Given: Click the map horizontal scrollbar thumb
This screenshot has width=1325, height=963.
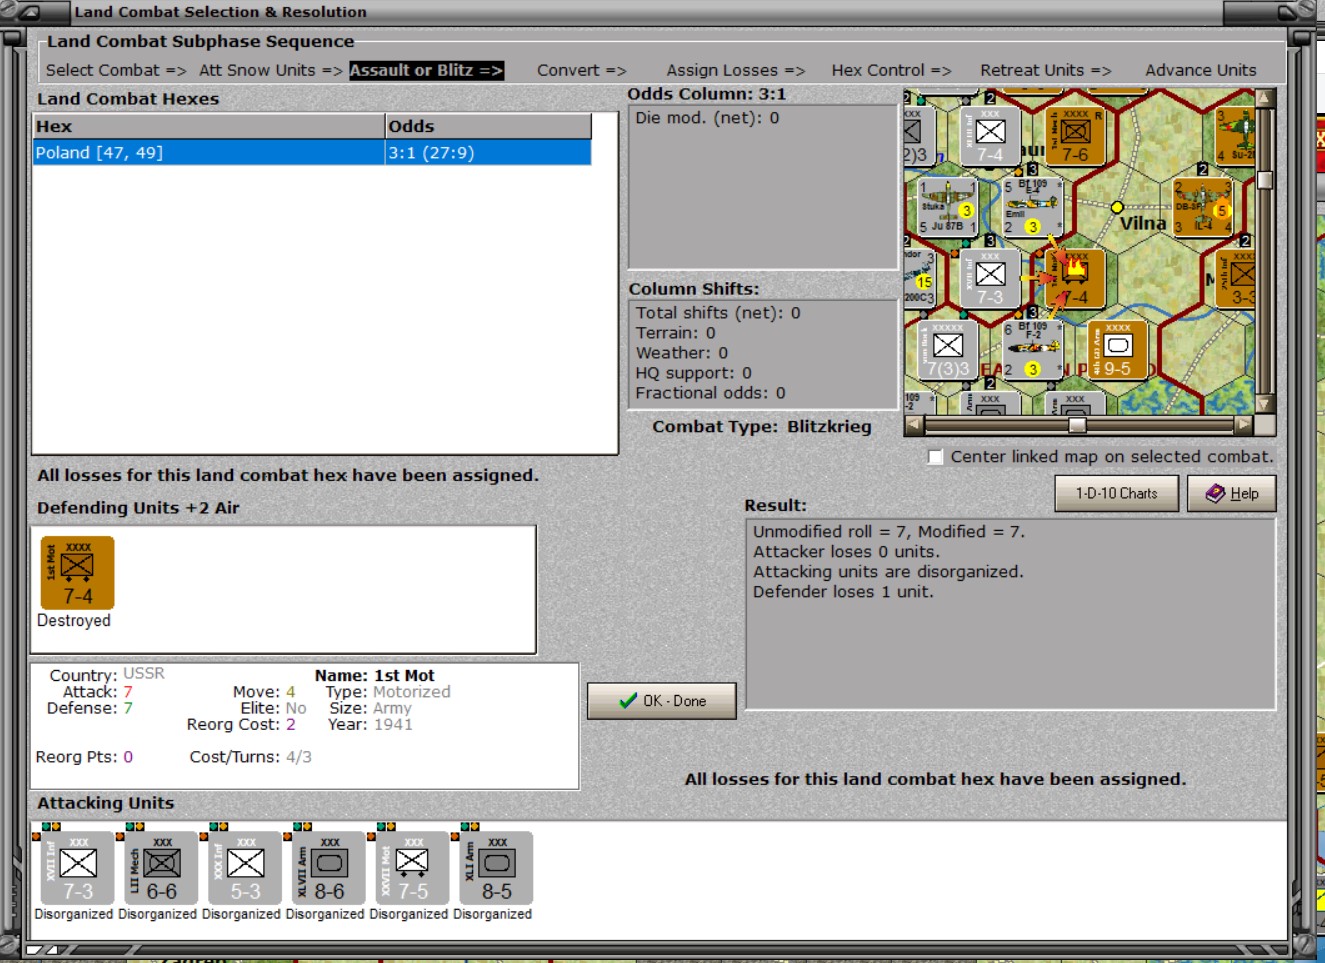Looking at the screenshot, I should point(1077,425).
